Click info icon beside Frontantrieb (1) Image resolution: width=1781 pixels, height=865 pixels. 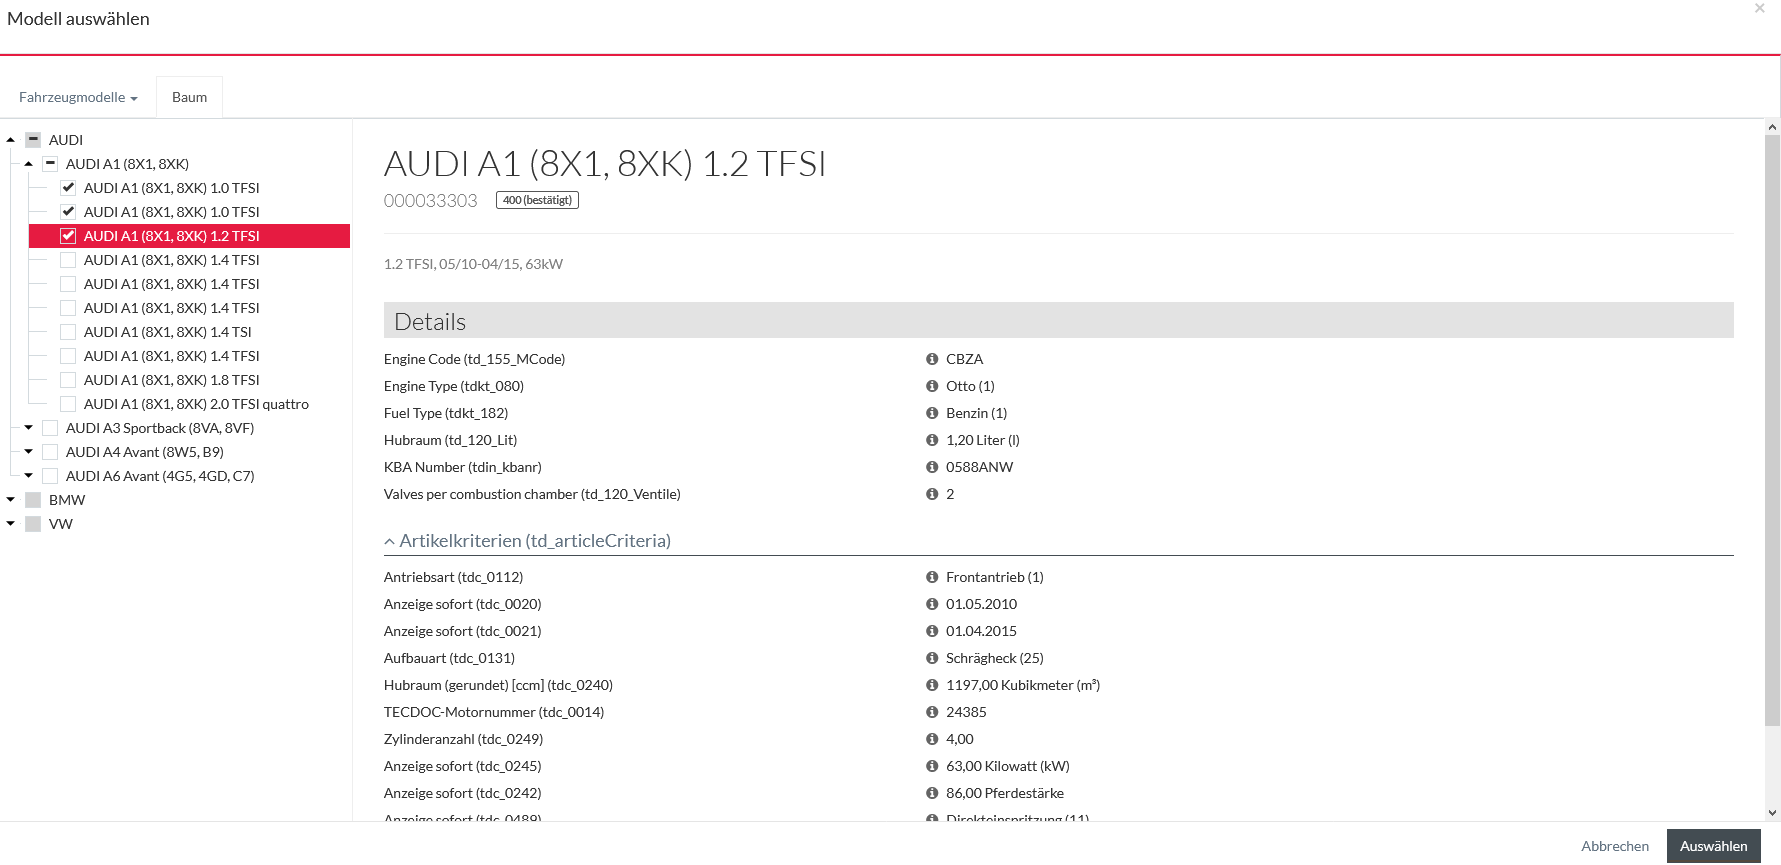point(932,577)
